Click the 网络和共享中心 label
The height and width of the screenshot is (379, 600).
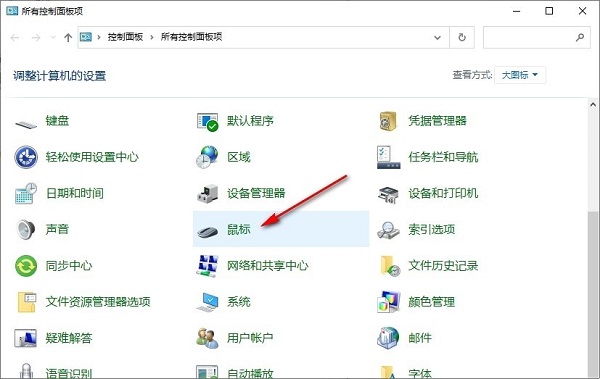268,266
